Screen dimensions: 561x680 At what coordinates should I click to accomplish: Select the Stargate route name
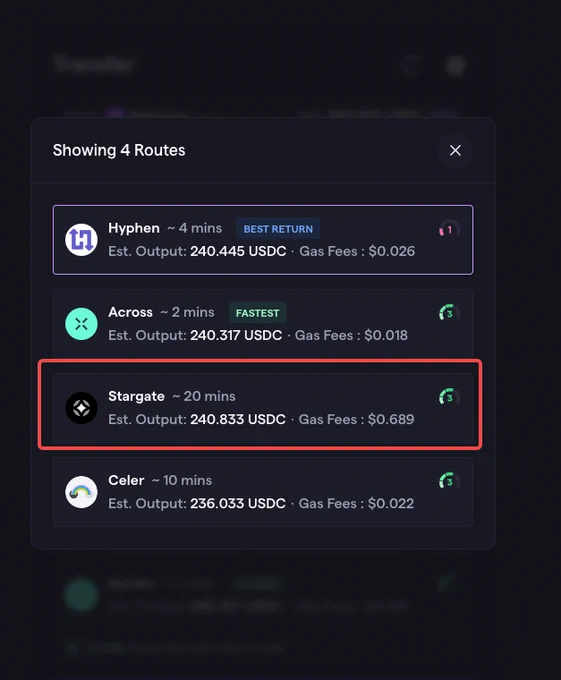(137, 397)
